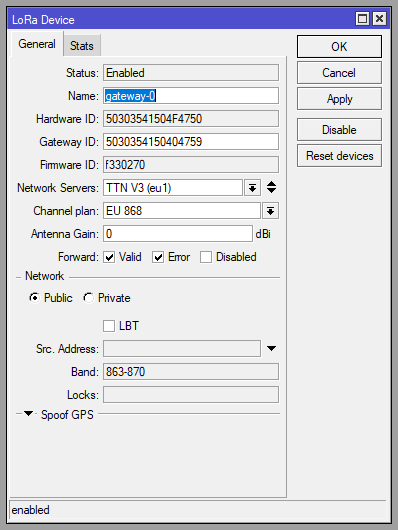The height and width of the screenshot is (530, 398).
Task: Click the Gateway ID input field
Action: pos(191,142)
